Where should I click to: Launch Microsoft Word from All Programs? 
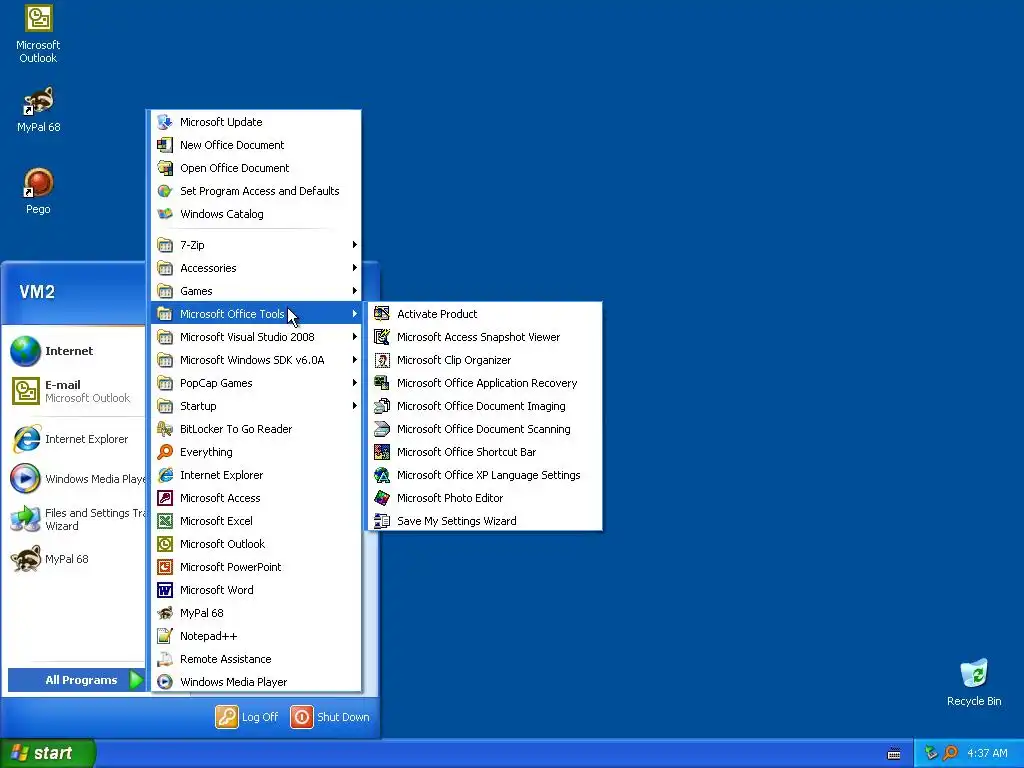tap(256, 590)
